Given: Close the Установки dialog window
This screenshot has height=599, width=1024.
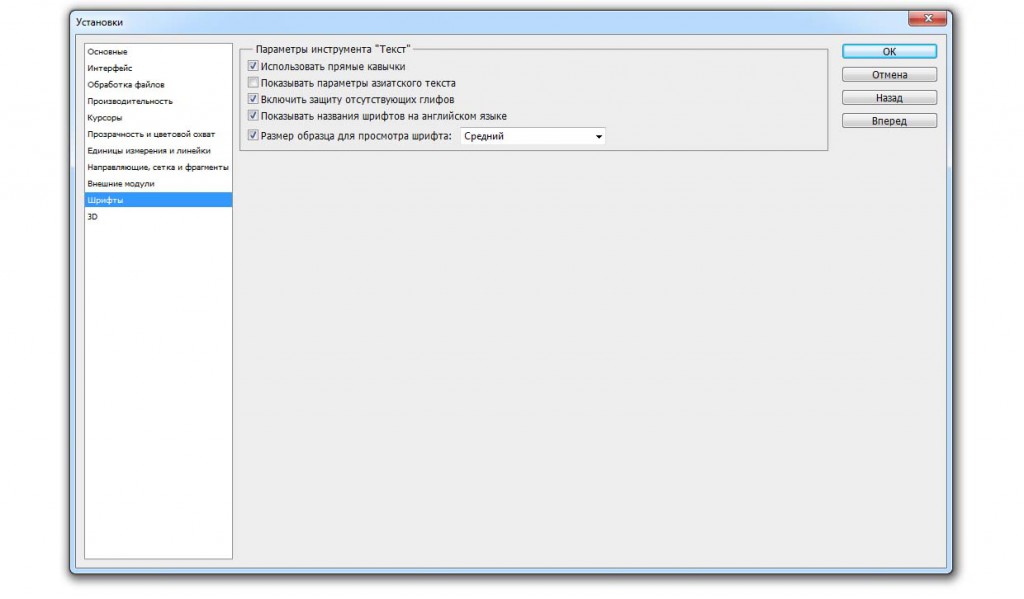Looking at the screenshot, I should 927,19.
